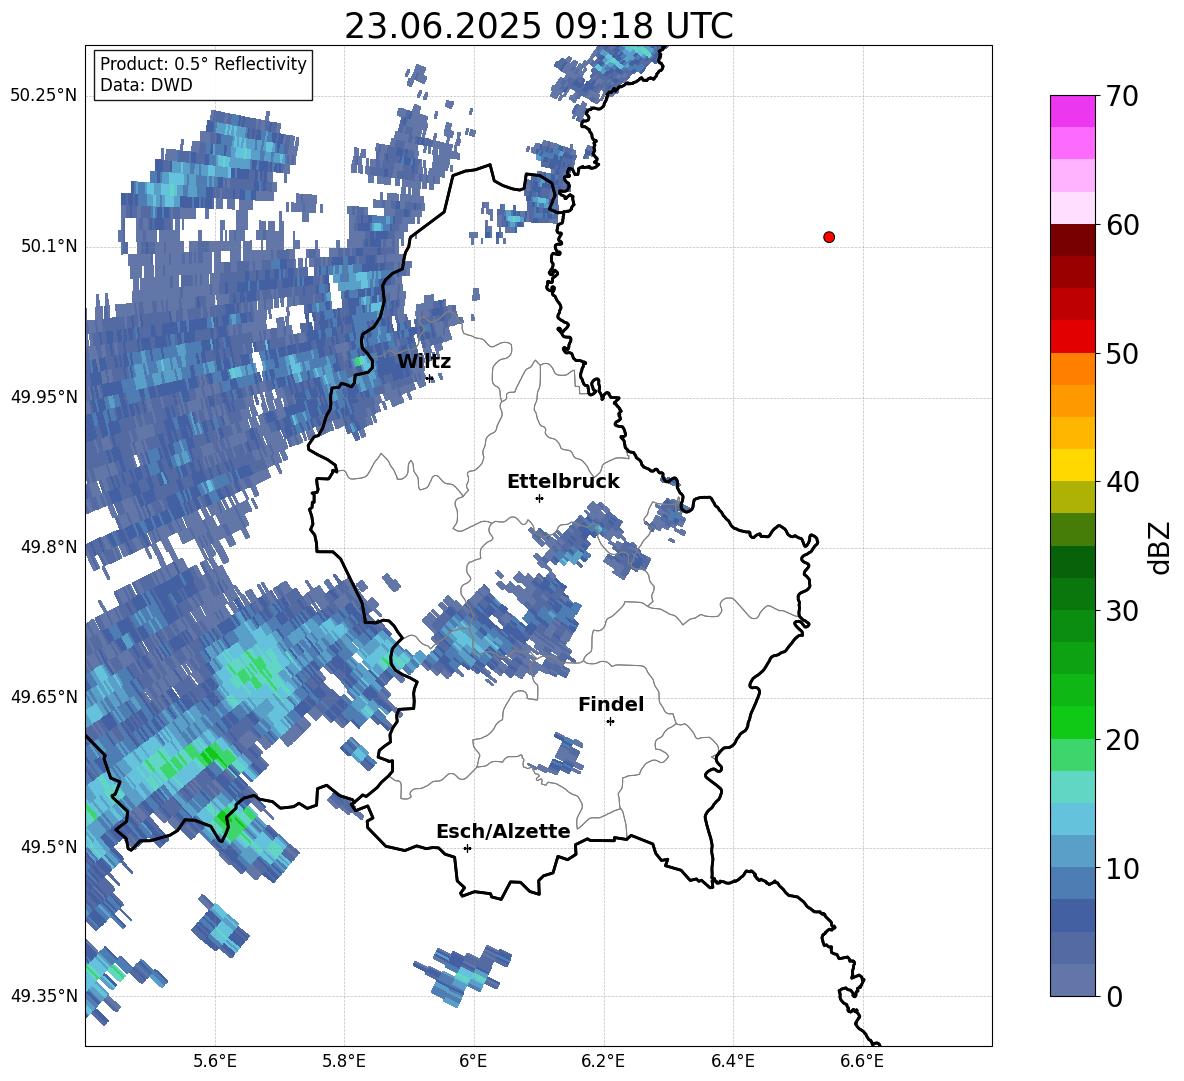Click the 6.6°E longitude label

(x=862, y=1061)
